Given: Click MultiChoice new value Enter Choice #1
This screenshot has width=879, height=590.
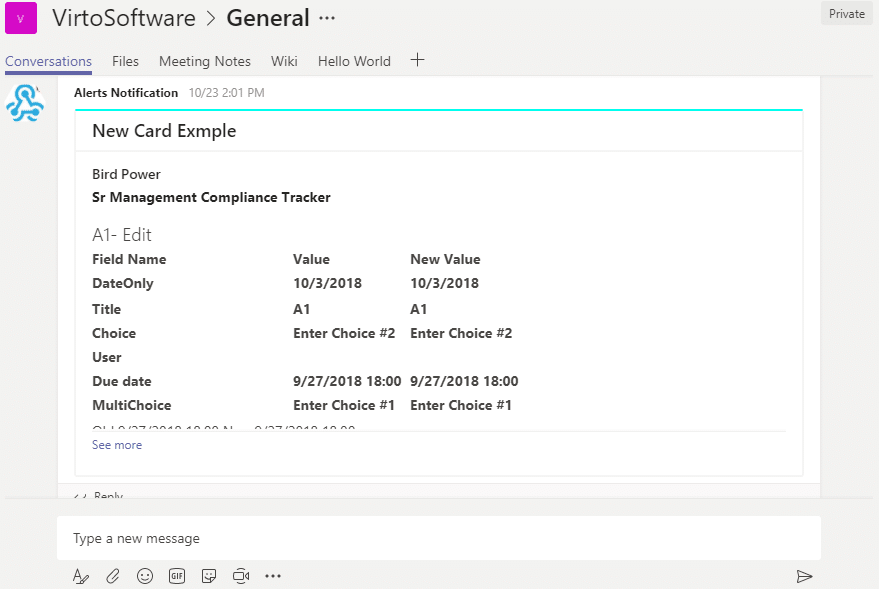Looking at the screenshot, I should click(461, 405).
